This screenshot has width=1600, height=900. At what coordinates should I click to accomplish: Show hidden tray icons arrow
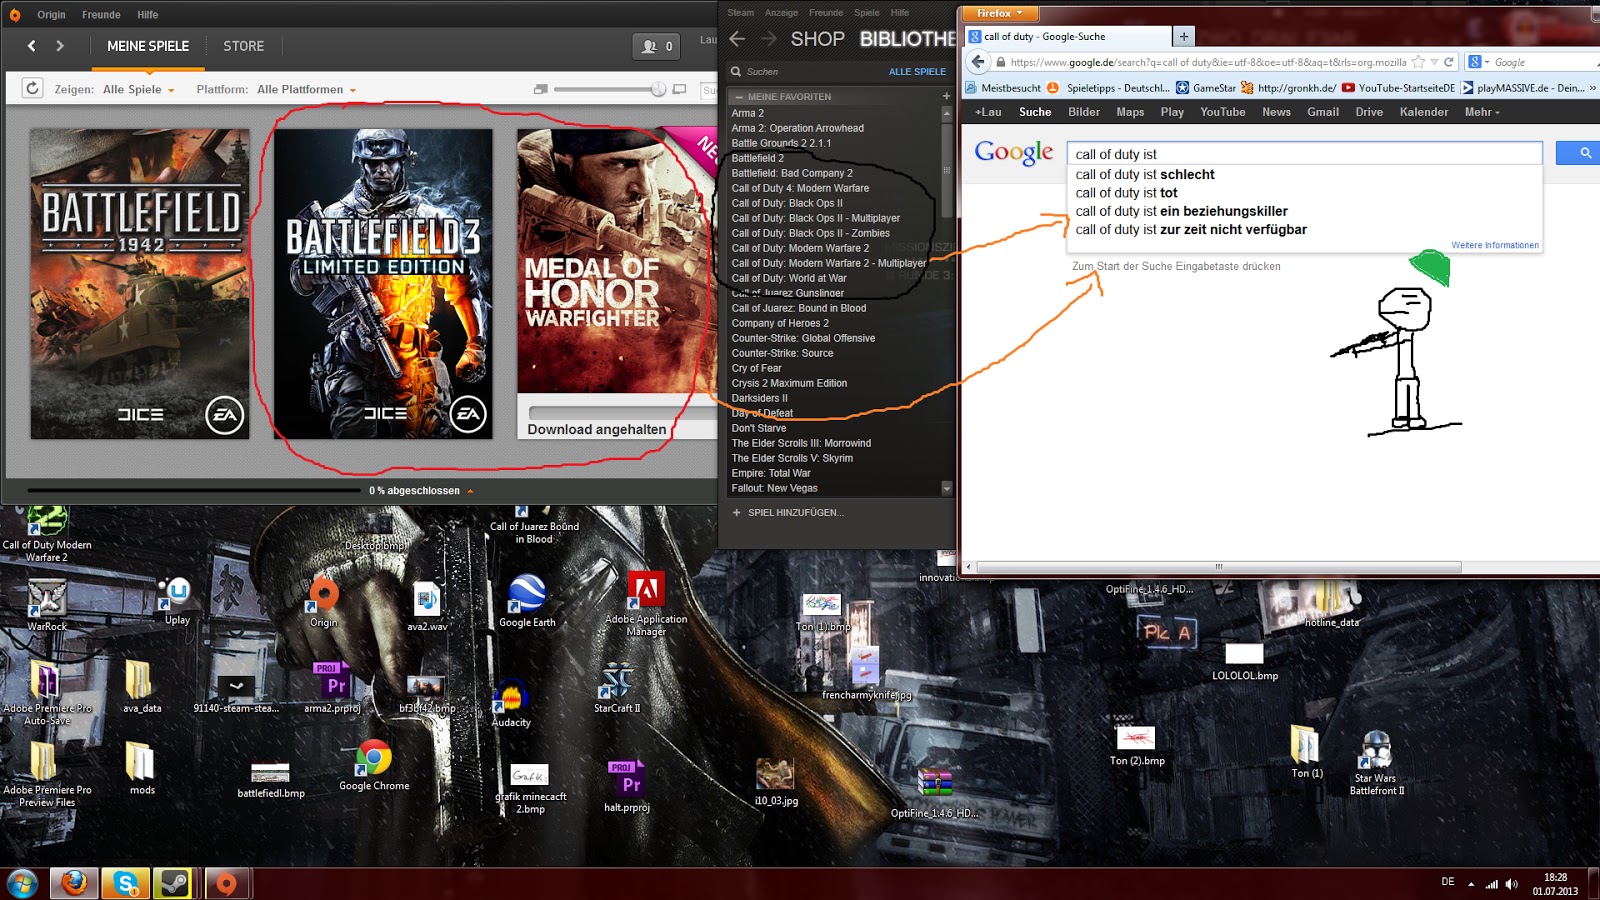coord(1471,884)
